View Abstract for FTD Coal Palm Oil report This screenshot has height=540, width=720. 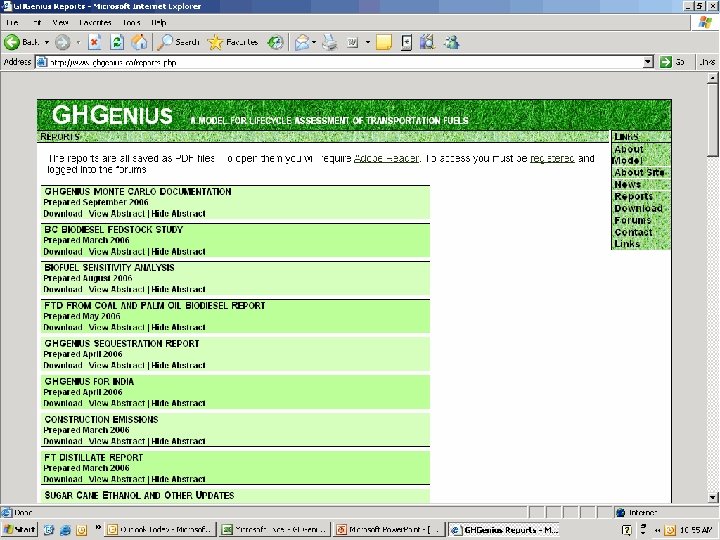(x=117, y=327)
